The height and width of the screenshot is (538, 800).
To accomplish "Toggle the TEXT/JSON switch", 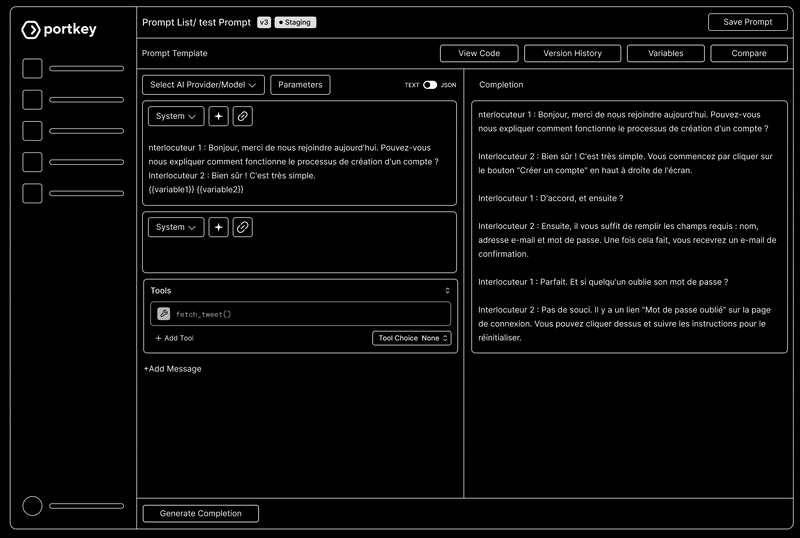I will [430, 85].
